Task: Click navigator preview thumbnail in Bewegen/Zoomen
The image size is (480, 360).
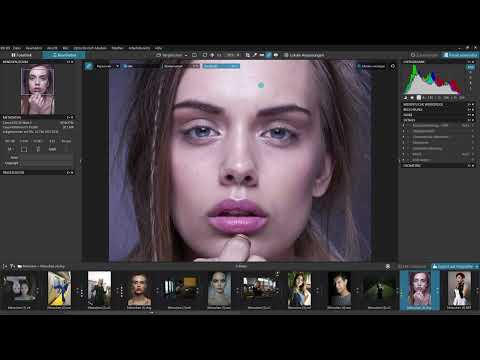Action: click(37, 90)
